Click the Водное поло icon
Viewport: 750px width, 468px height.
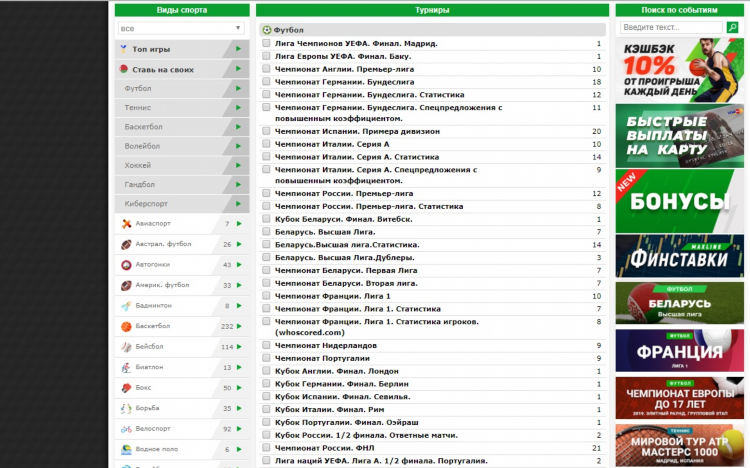[126, 449]
